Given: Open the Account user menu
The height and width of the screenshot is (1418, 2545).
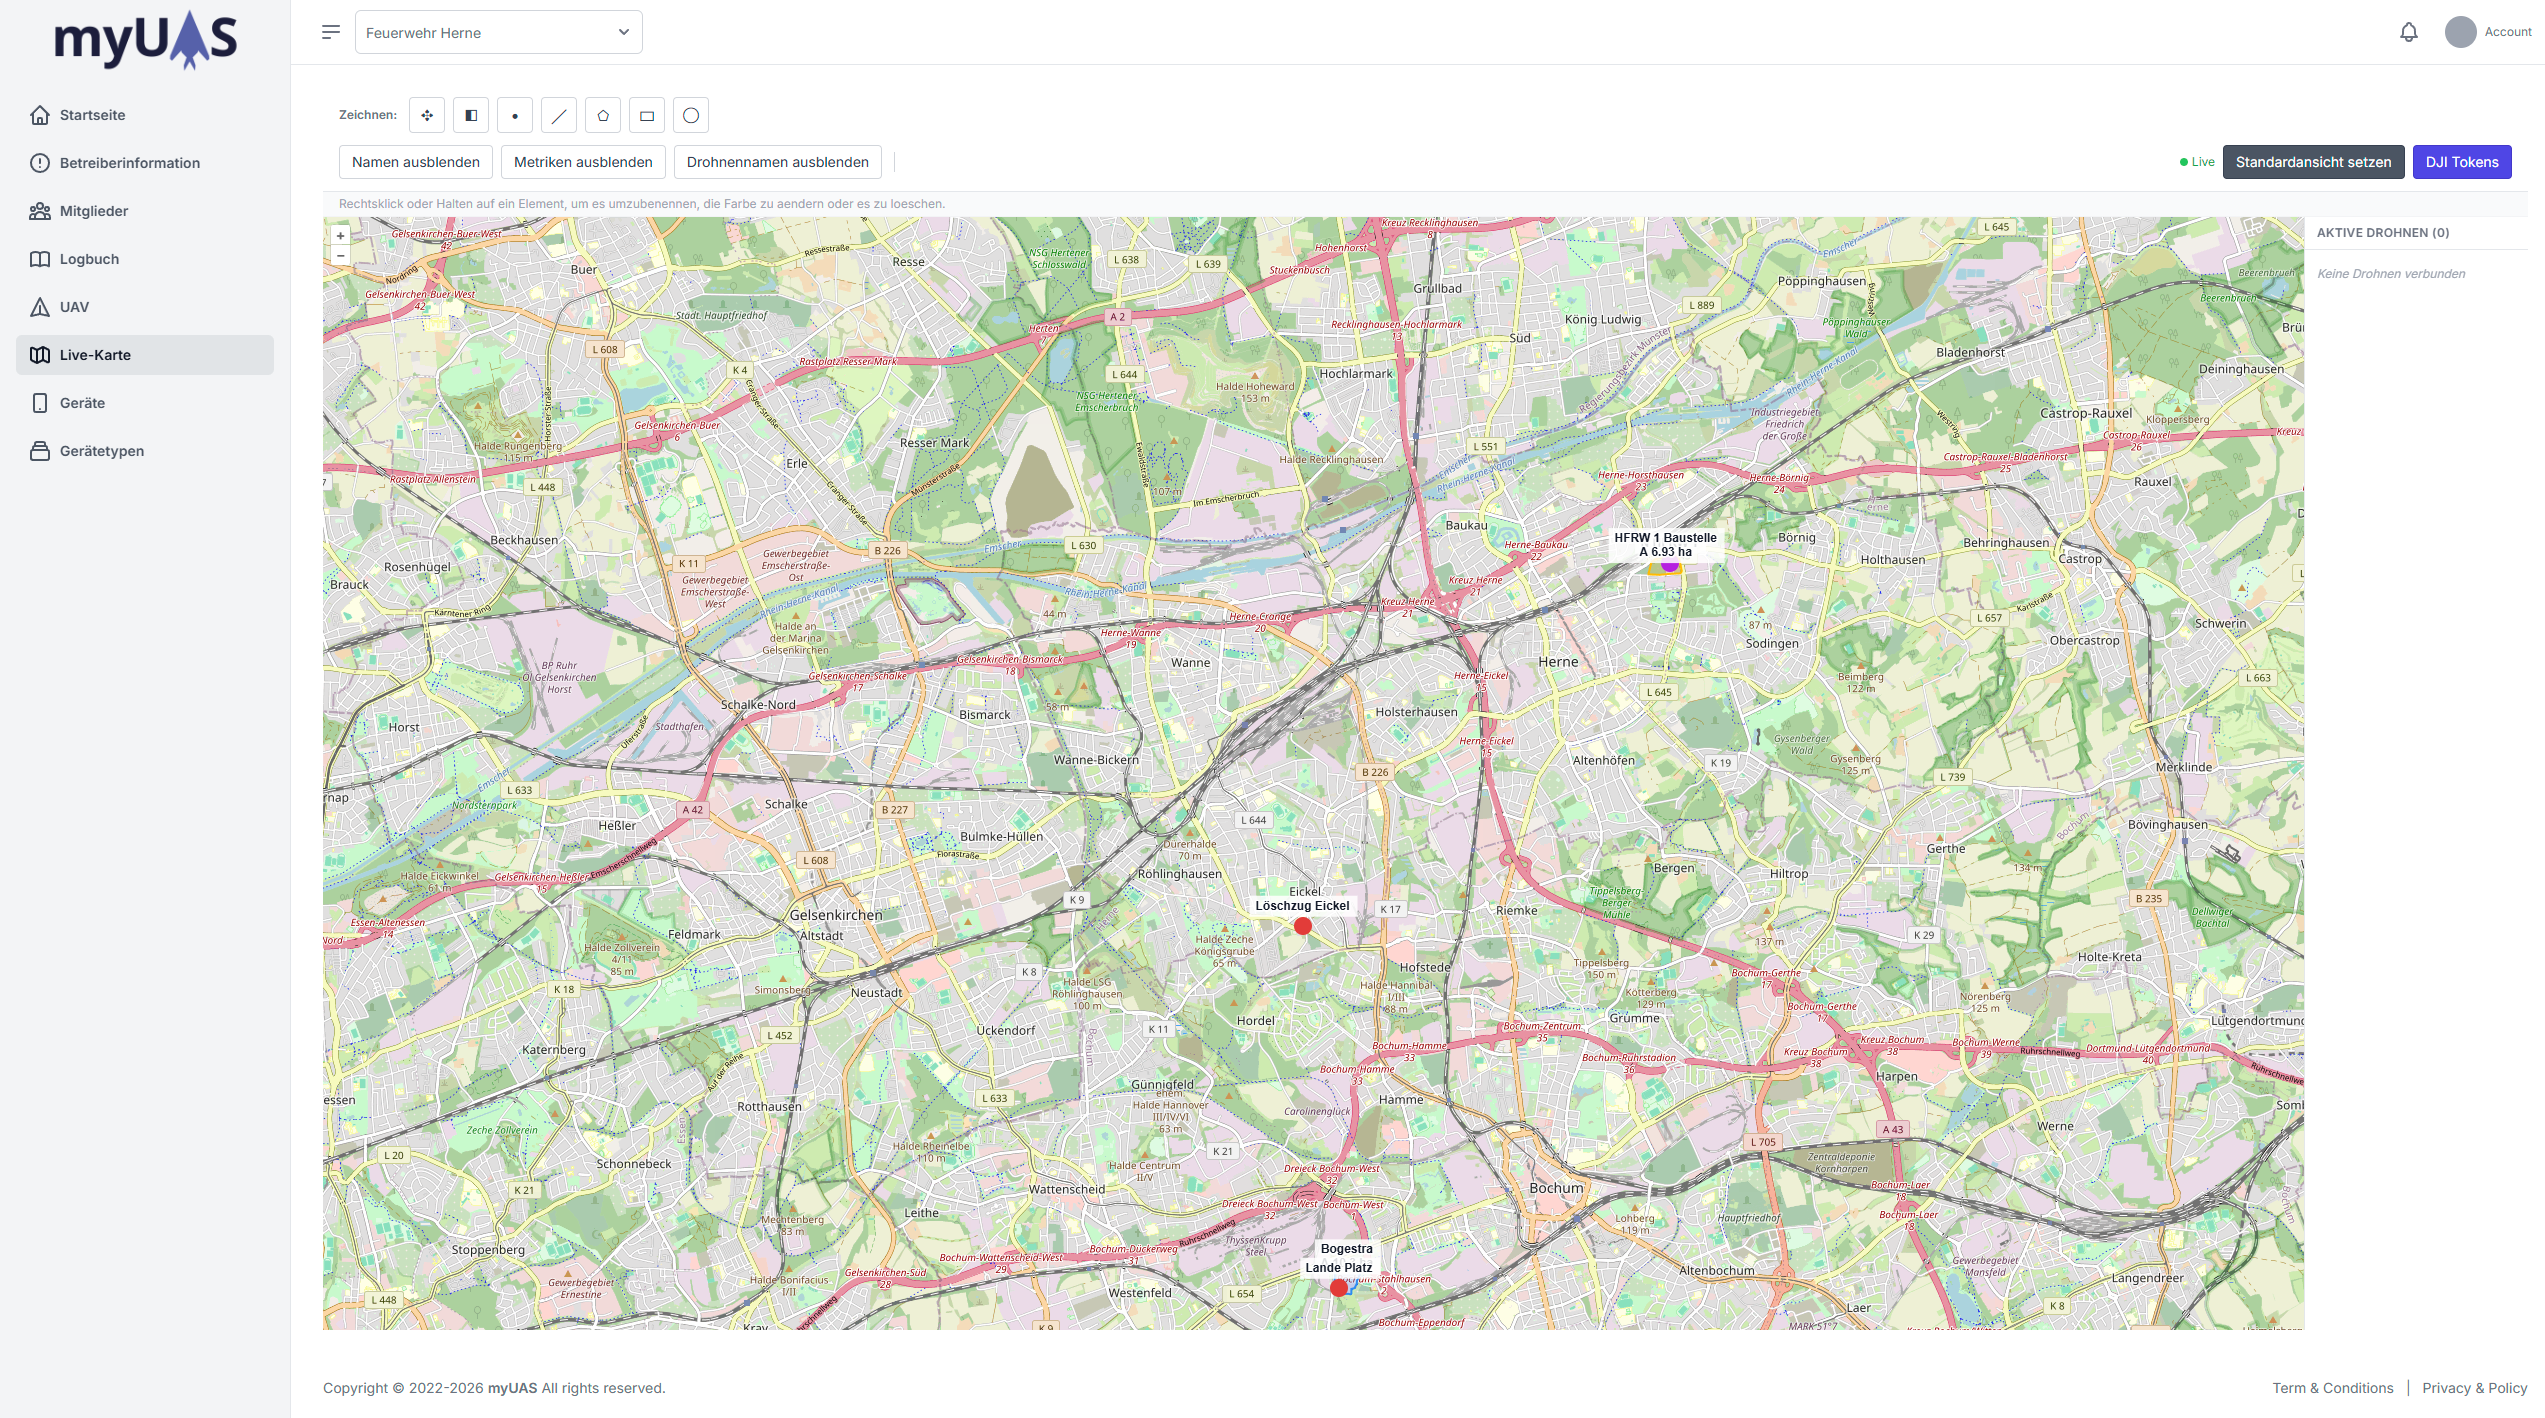Looking at the screenshot, I should (2488, 32).
